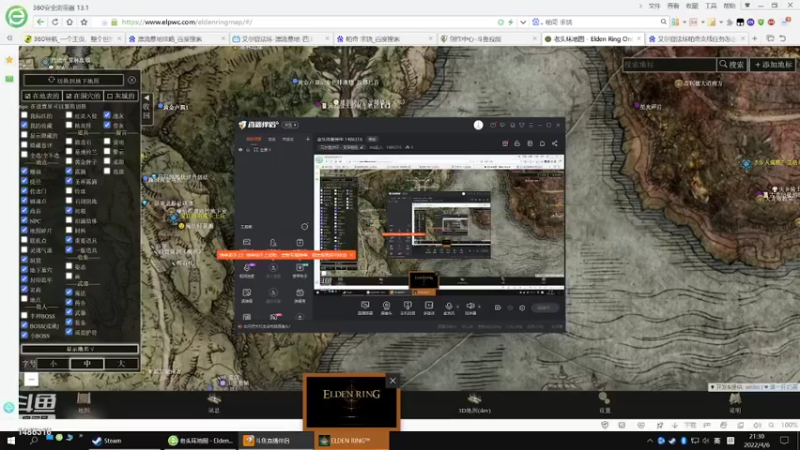Toggle the 全选/全不选 checkbox
Viewport: 800px width, 450px height.
pyautogui.click(x=24, y=155)
